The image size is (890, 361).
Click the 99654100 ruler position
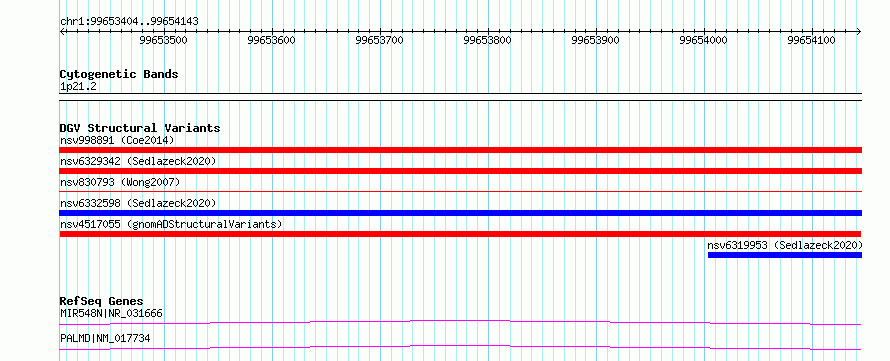coord(811,40)
